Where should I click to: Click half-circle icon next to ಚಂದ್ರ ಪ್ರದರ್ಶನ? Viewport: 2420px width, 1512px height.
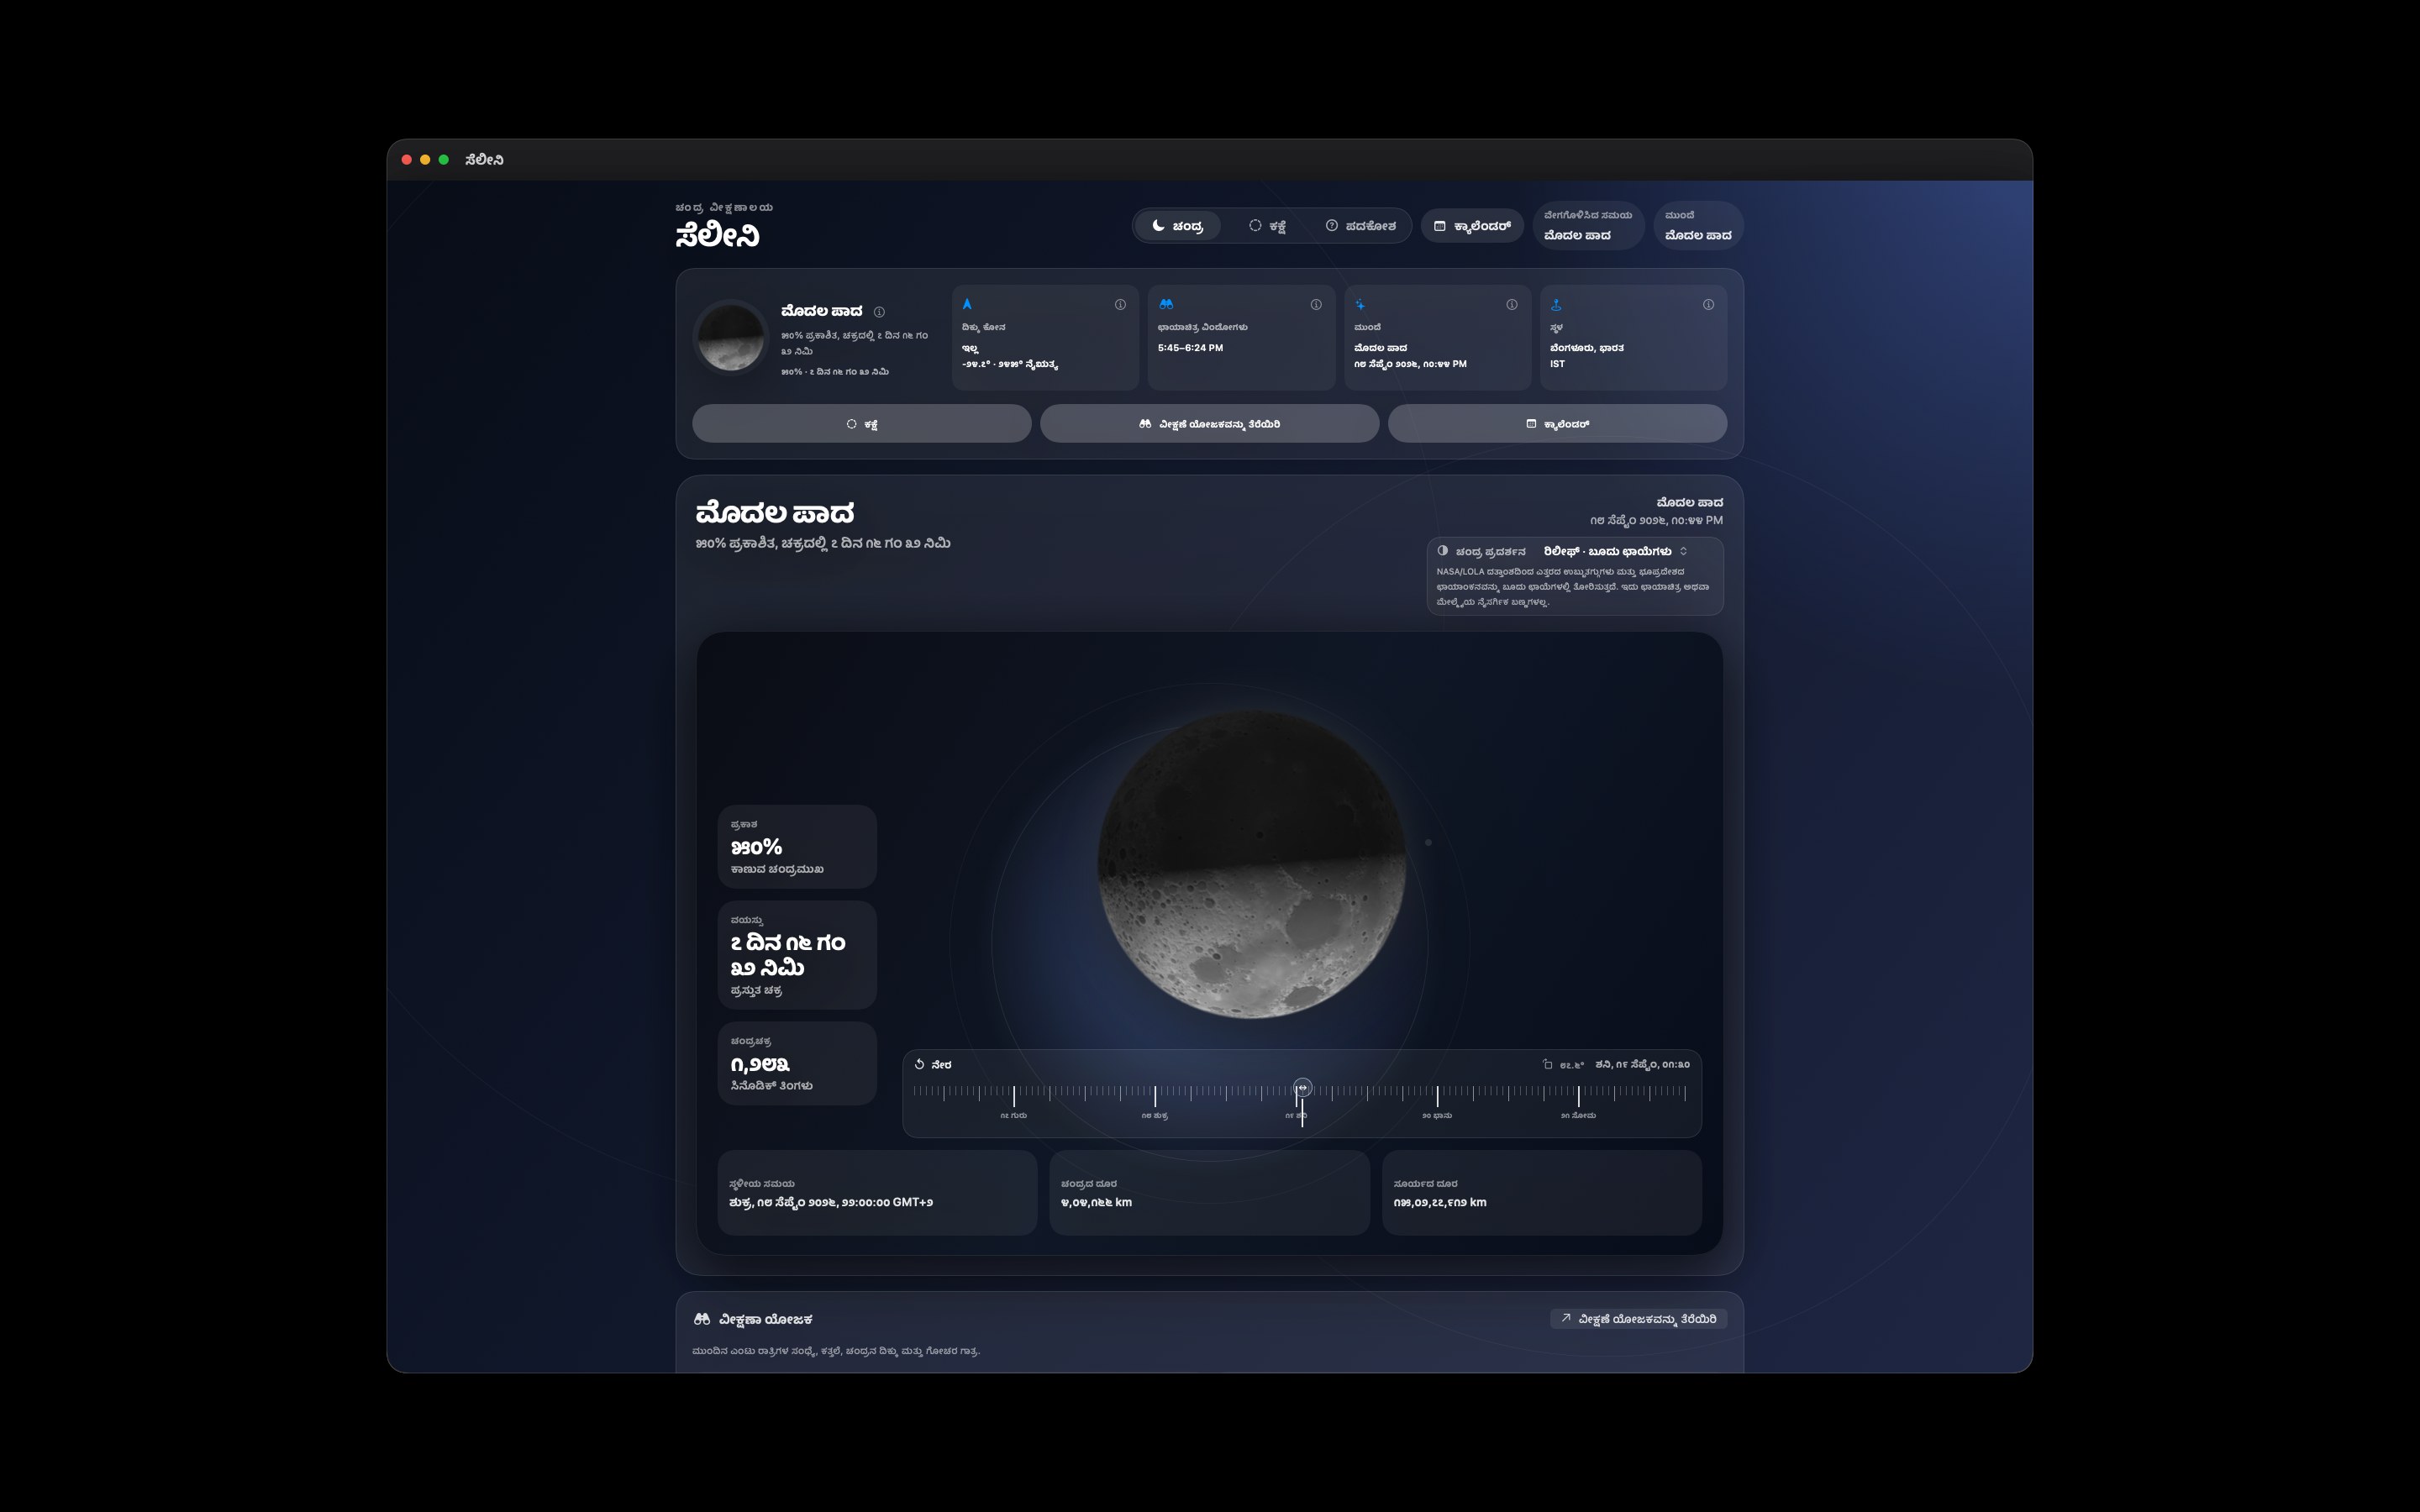coord(1443,551)
